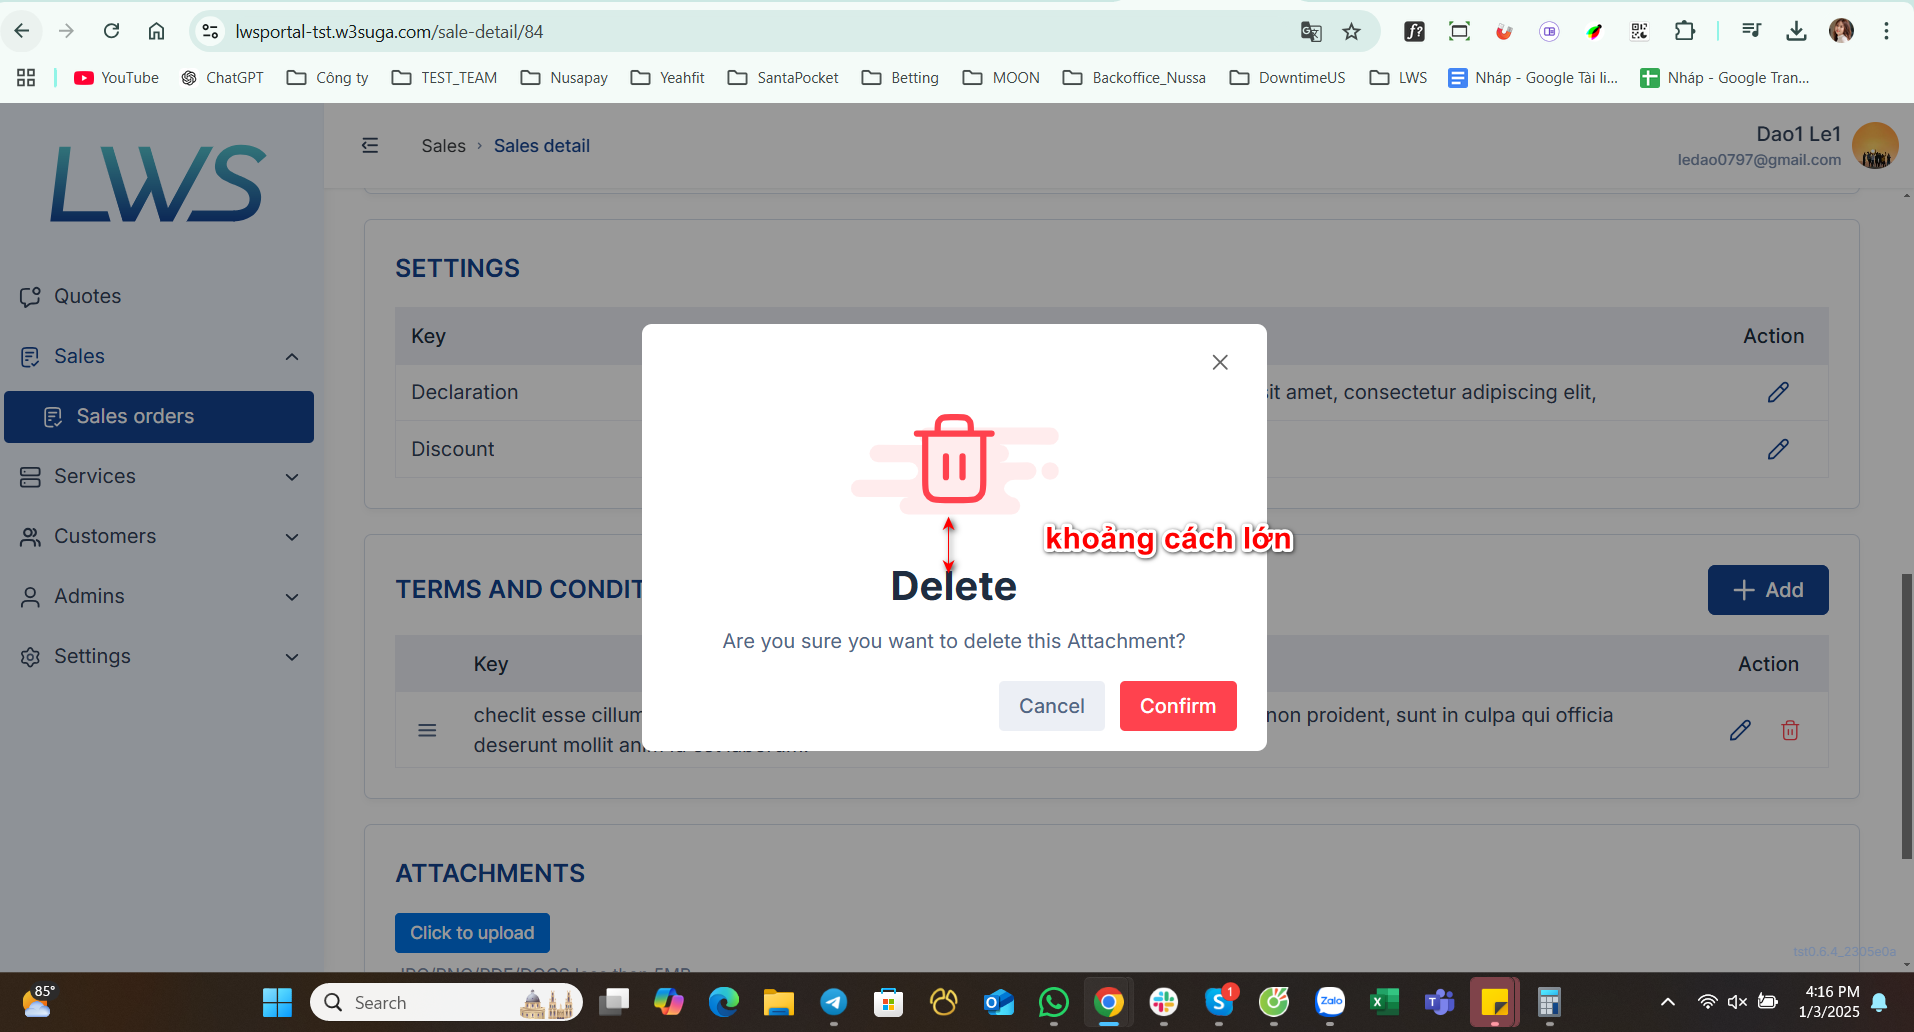Add a new term and condition

[x=1768, y=590]
